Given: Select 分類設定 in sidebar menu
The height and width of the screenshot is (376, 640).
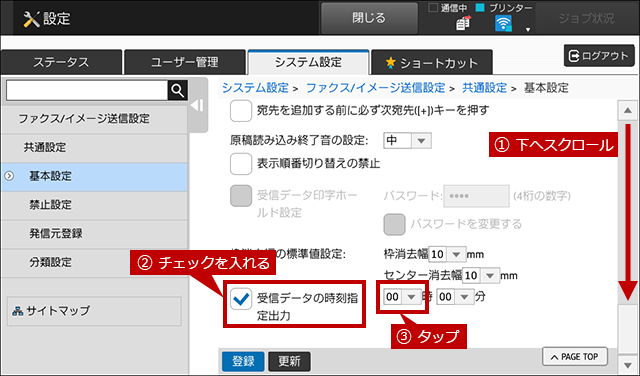Looking at the screenshot, I should coord(94,263).
